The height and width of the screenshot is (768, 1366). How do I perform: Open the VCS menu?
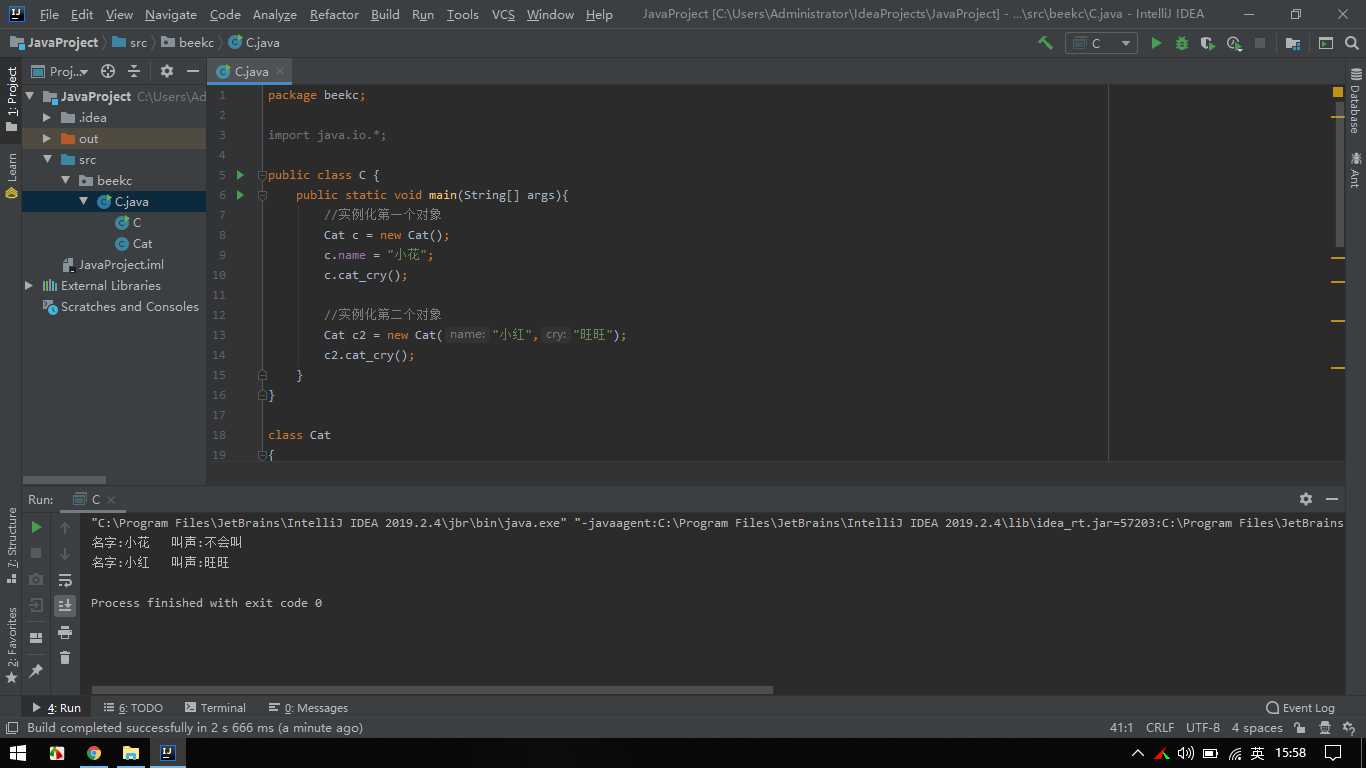[503, 15]
